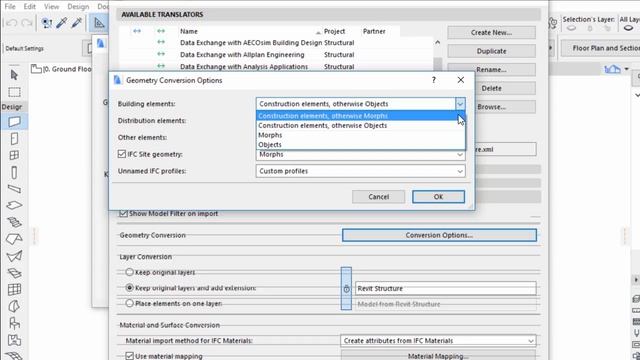The width and height of the screenshot is (640, 360).
Task: Click the Create New... translator button
Action: tap(491, 32)
